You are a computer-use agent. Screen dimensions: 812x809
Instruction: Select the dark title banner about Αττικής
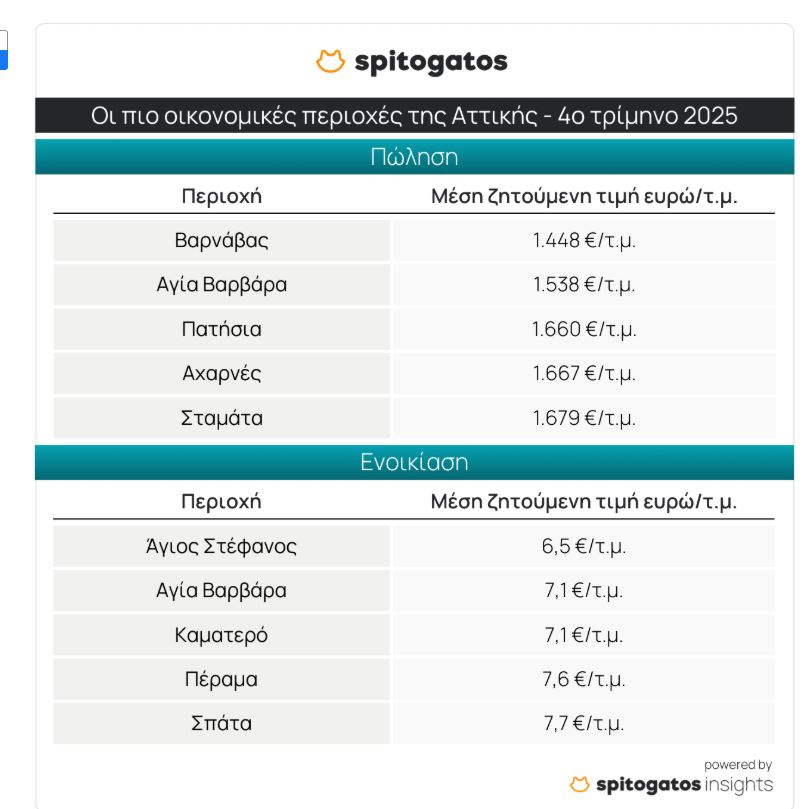coord(414,116)
